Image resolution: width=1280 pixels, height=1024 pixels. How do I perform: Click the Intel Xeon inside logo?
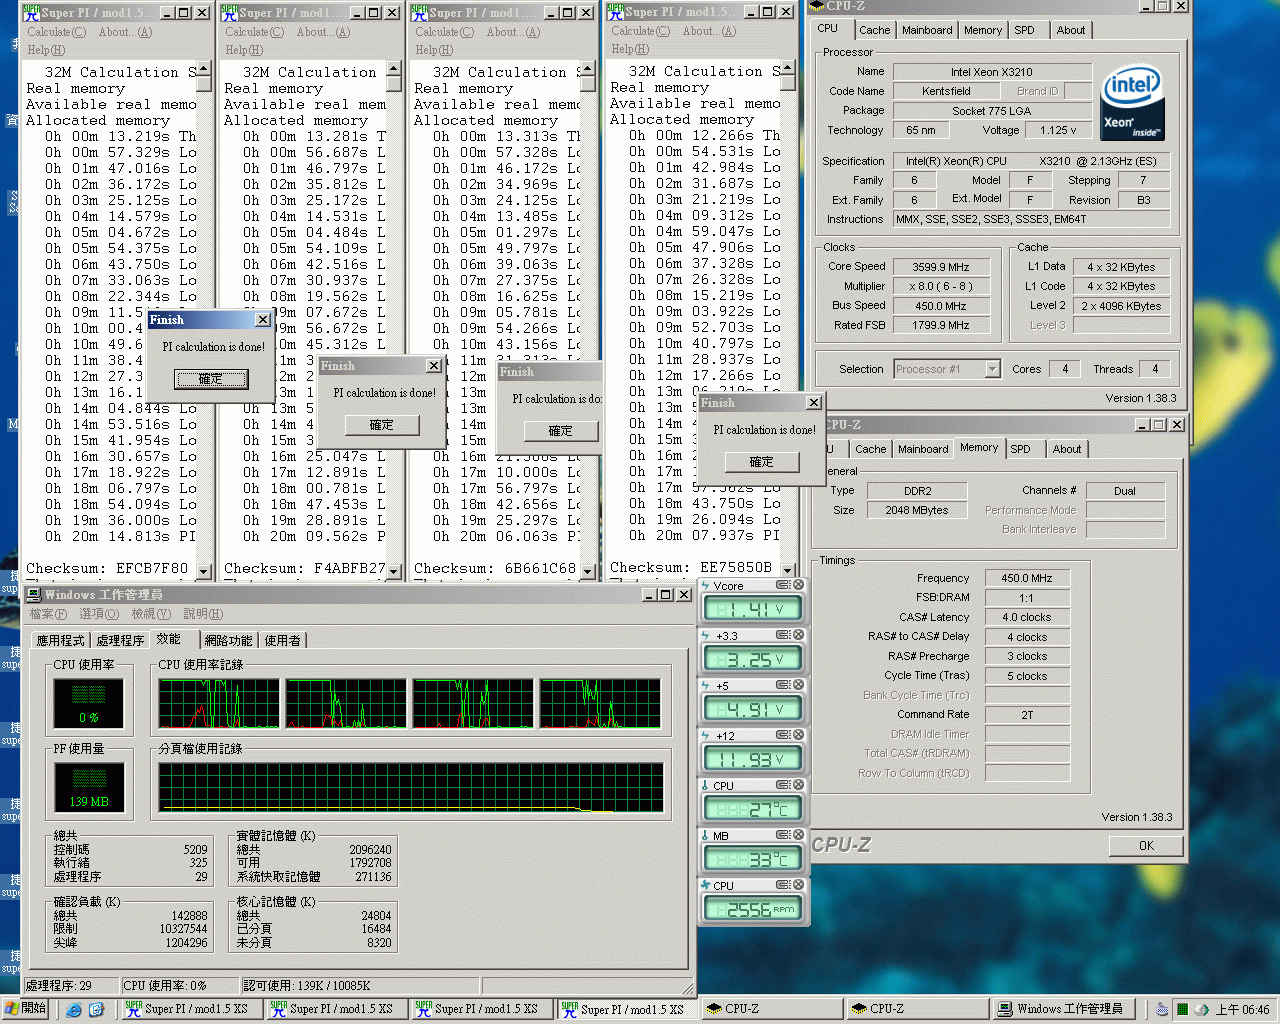(x=1132, y=103)
